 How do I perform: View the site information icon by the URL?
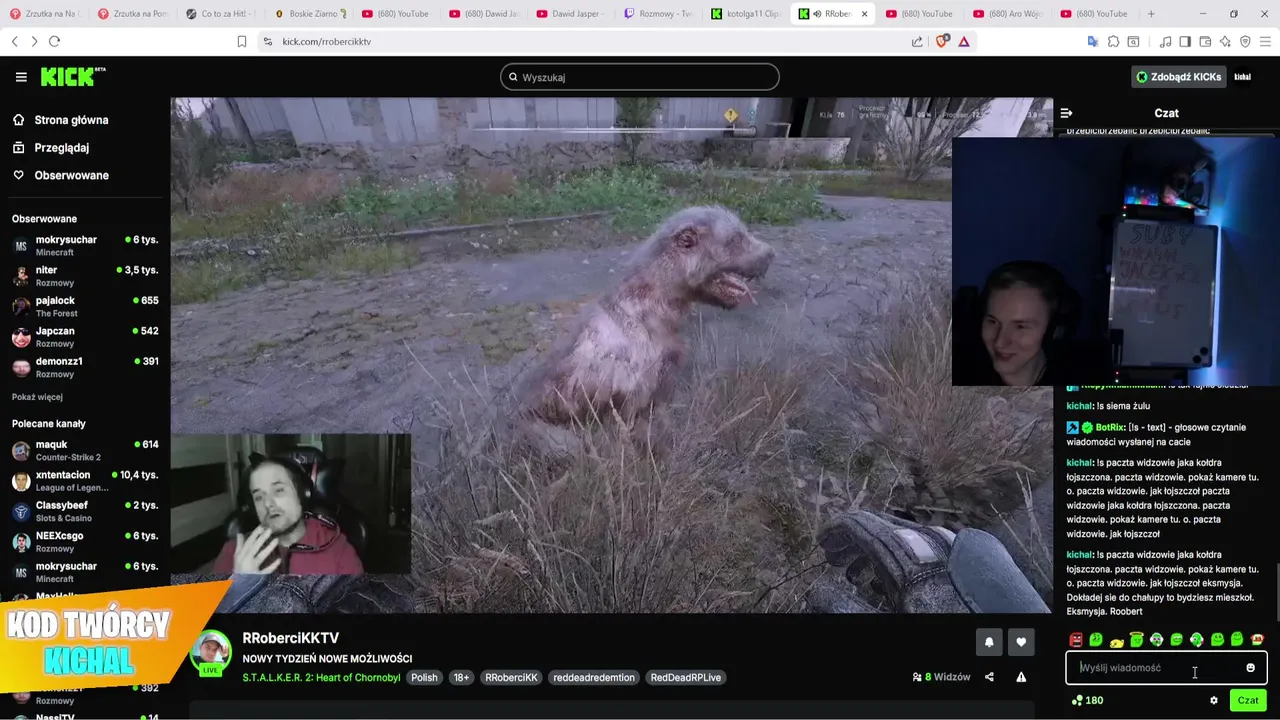pos(267,41)
